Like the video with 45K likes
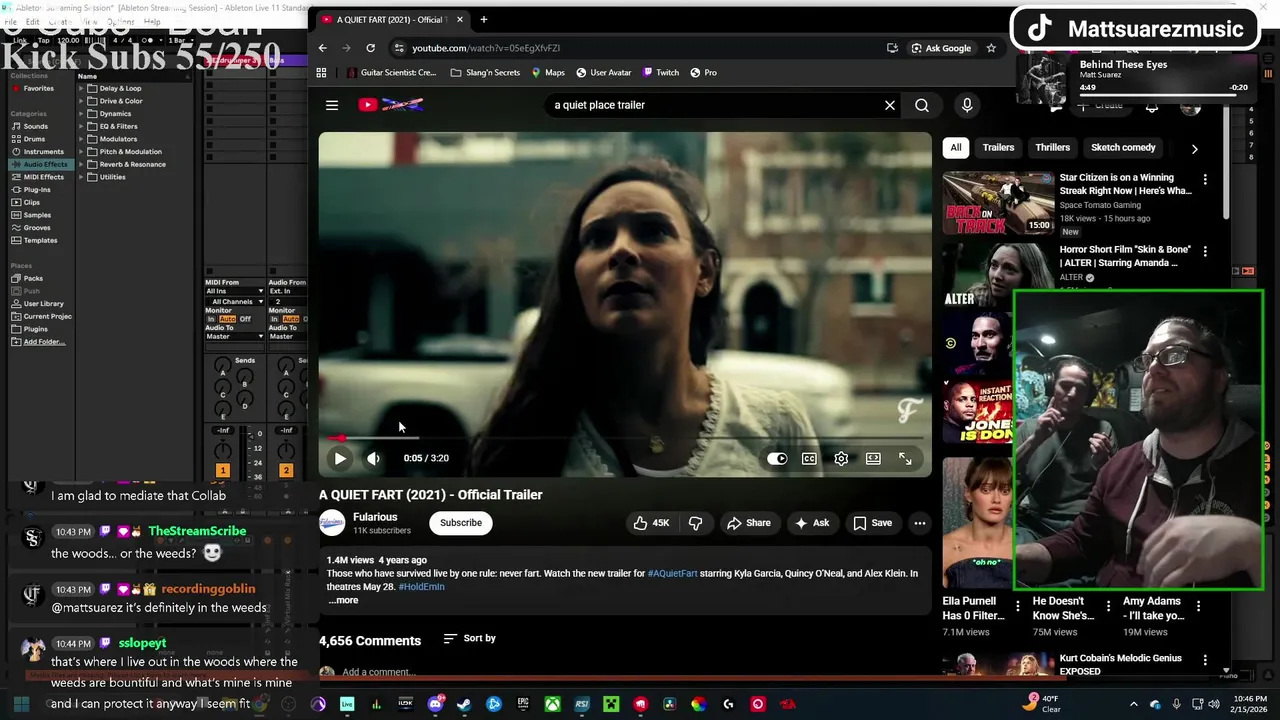This screenshot has height=720, width=1280. pyautogui.click(x=651, y=523)
